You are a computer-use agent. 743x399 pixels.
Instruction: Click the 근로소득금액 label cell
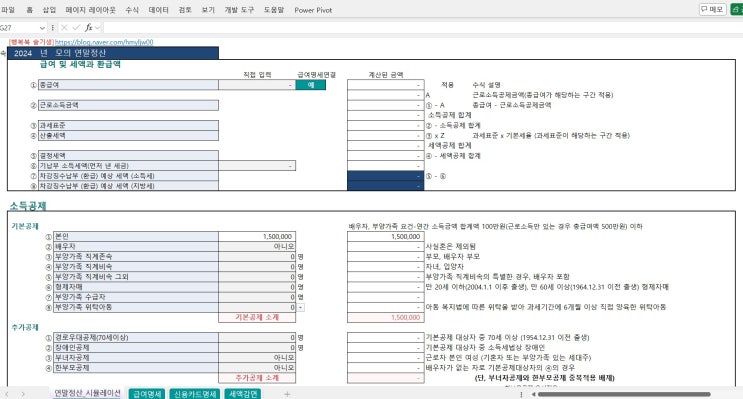(x=128, y=105)
